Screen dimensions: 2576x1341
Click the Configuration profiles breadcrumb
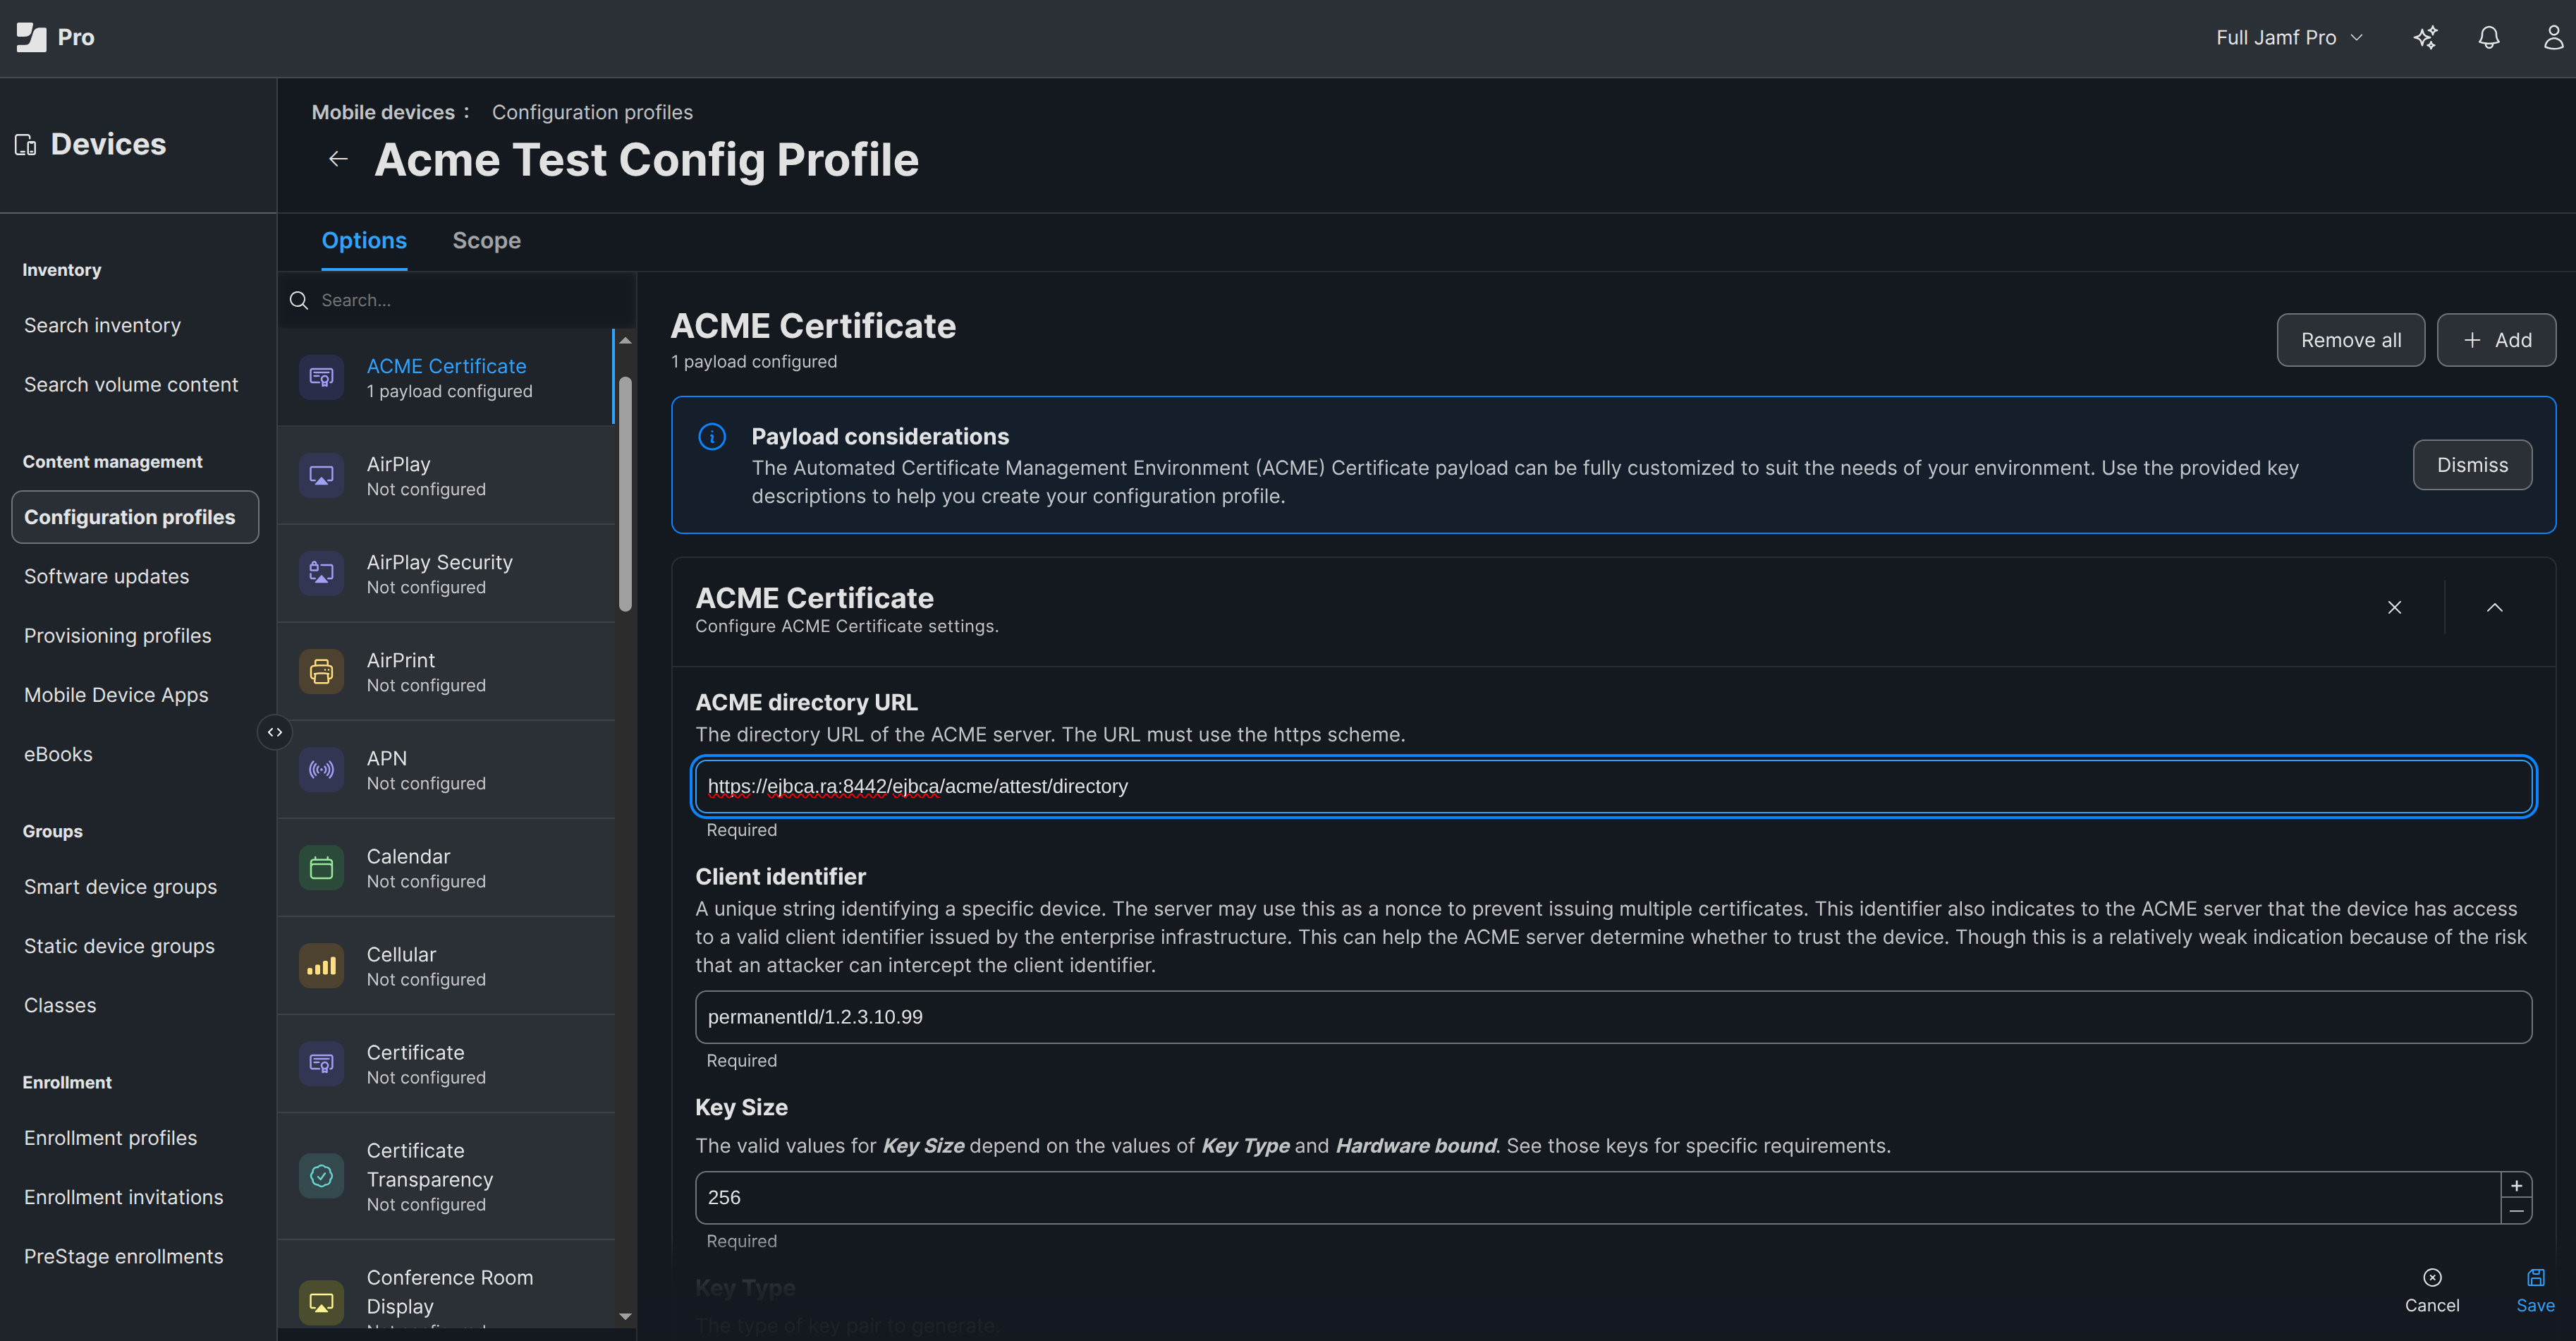pos(592,113)
